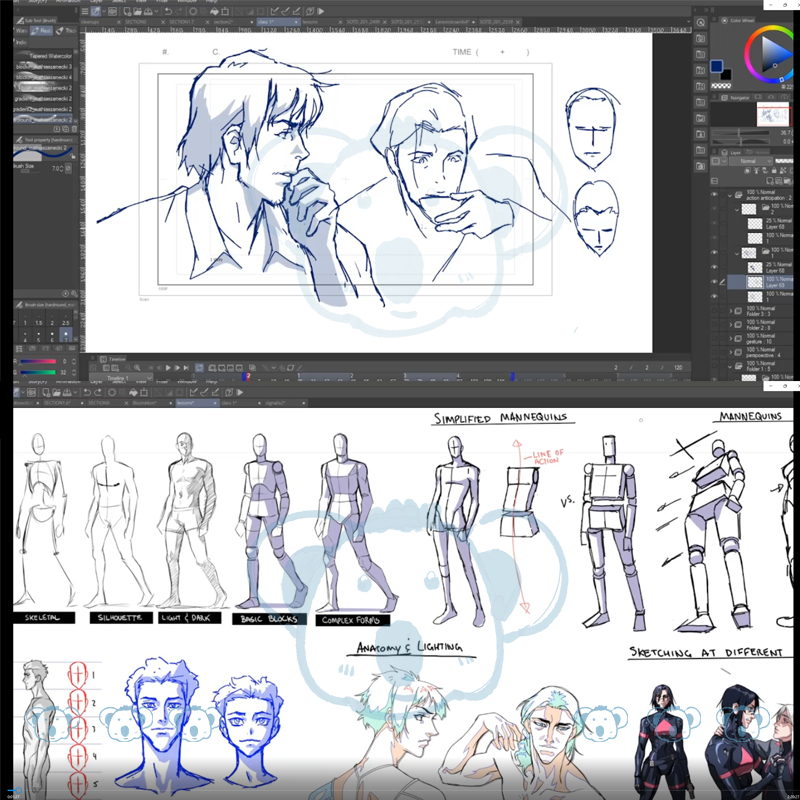
Task: Toggle visibility of Layer 63
Action: (x=714, y=282)
